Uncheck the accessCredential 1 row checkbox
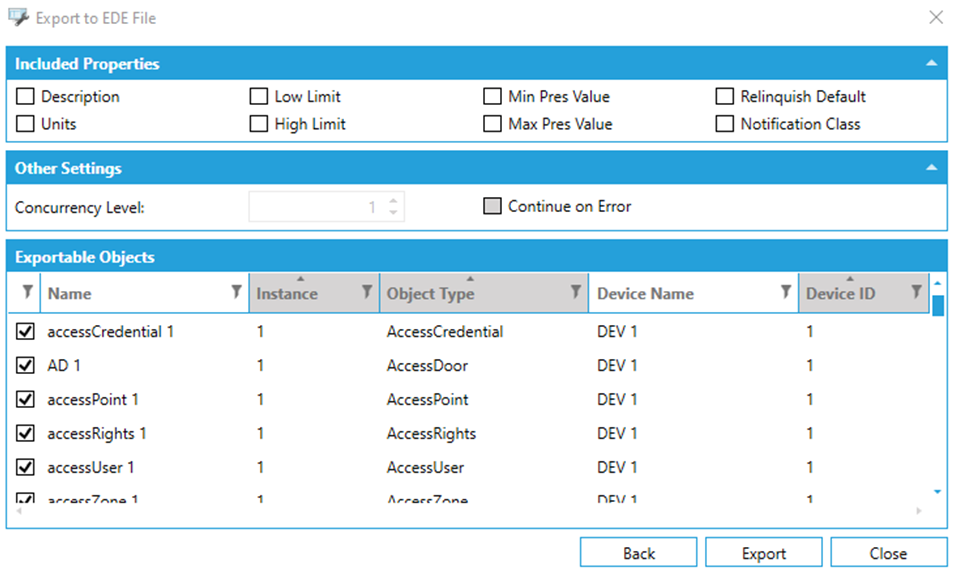 [x=26, y=332]
